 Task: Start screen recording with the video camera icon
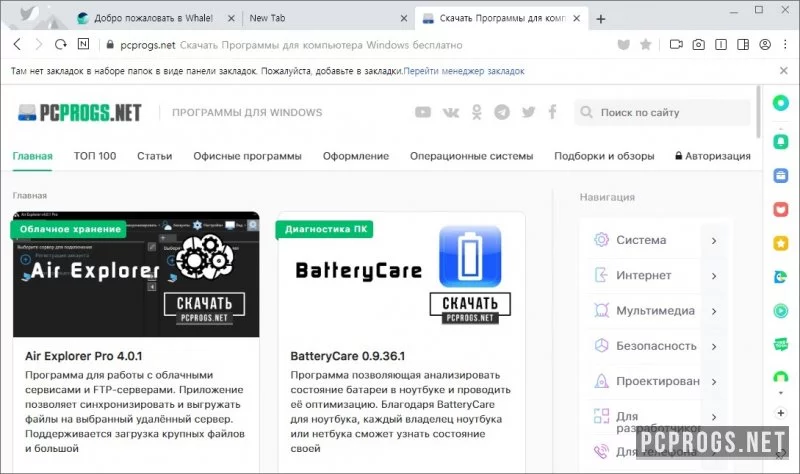coord(676,45)
